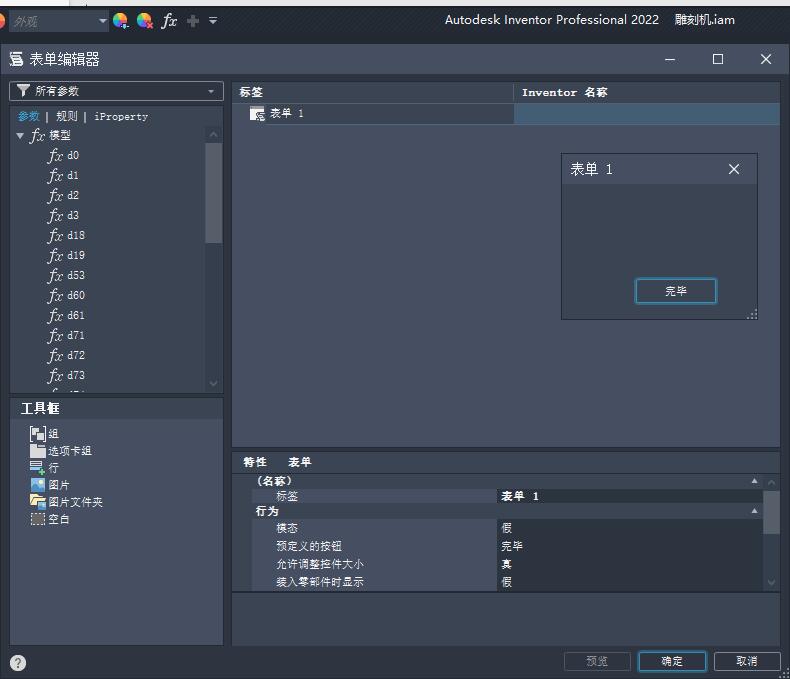The height and width of the screenshot is (679, 790).
Task: Click the appearance color wheel adjust icon
Action: pyautogui.click(x=120, y=21)
